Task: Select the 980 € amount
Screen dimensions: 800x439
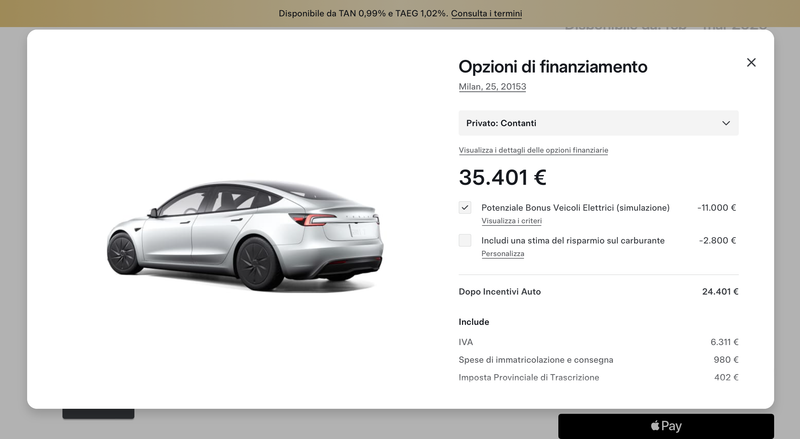Action: [726, 360]
